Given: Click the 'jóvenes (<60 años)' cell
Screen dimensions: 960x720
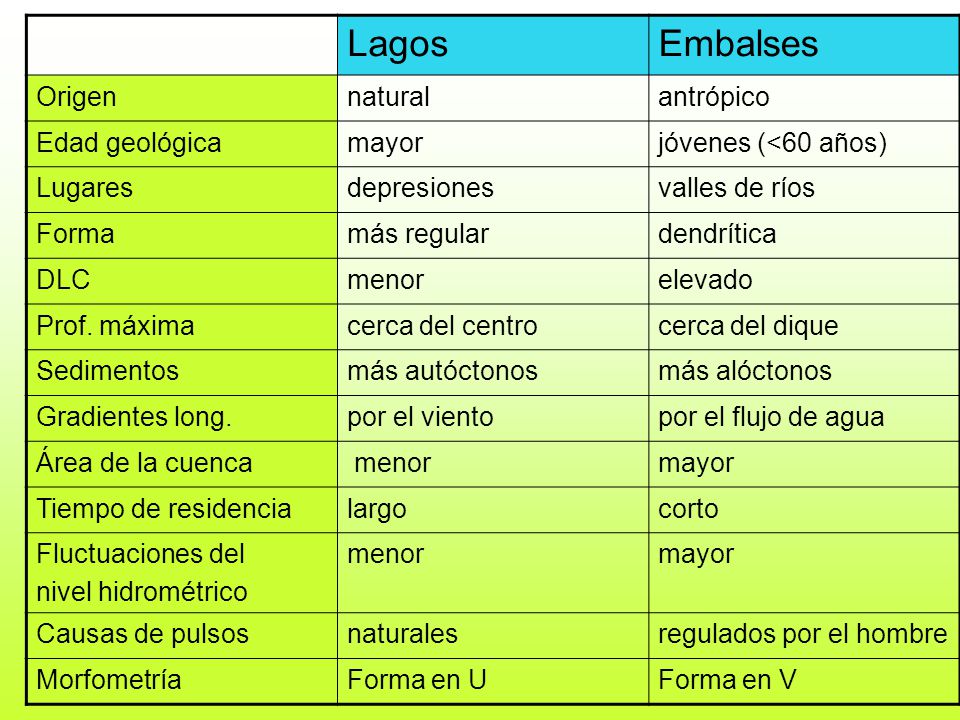Looking at the screenshot, I should click(804, 144).
